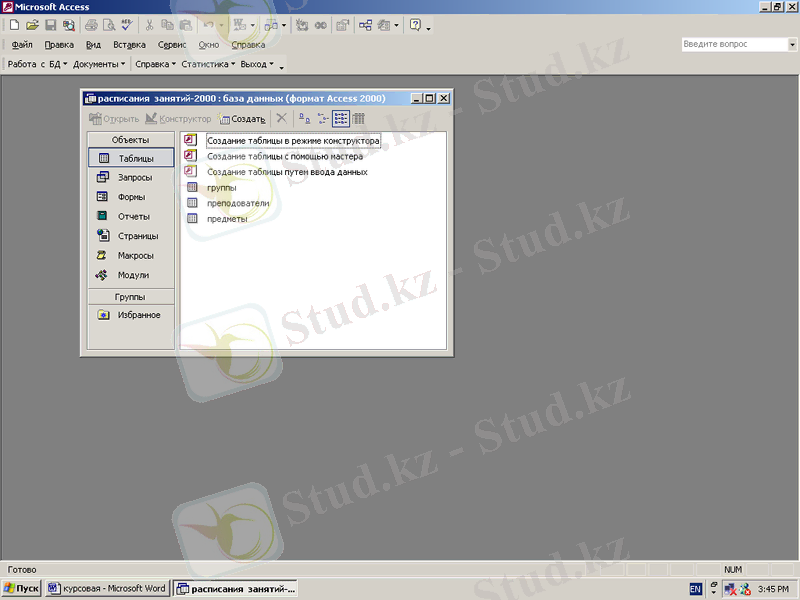This screenshot has height=600, width=800.
Task: Switch to курсовая - Microsoft Word taskbar button
Action: pos(107,588)
